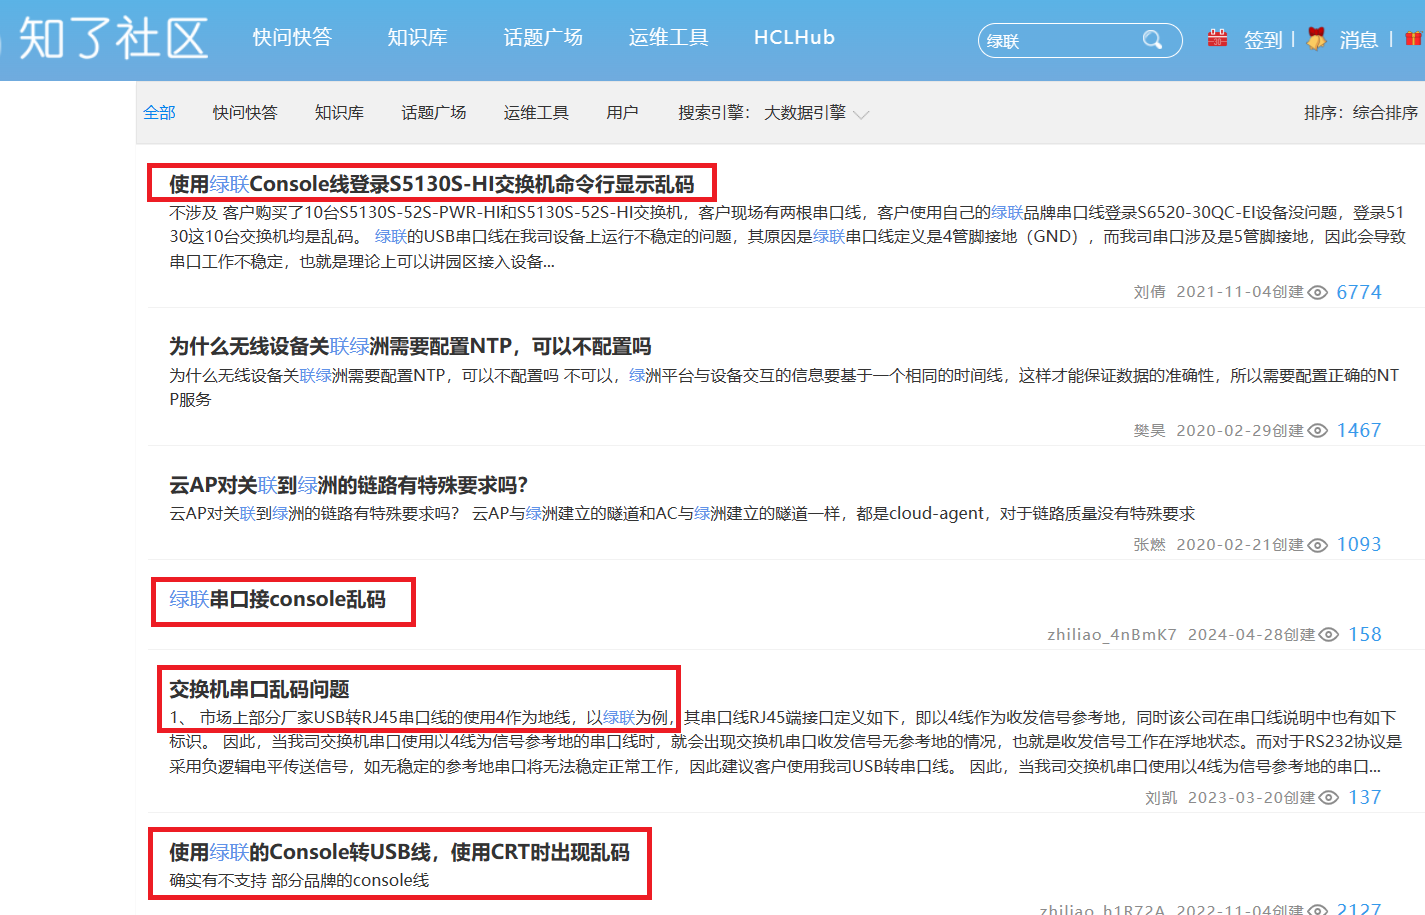Screen dimensions: 1425x915
Task: Open 快问快答 in the top navigation bar
Action: click(x=292, y=38)
